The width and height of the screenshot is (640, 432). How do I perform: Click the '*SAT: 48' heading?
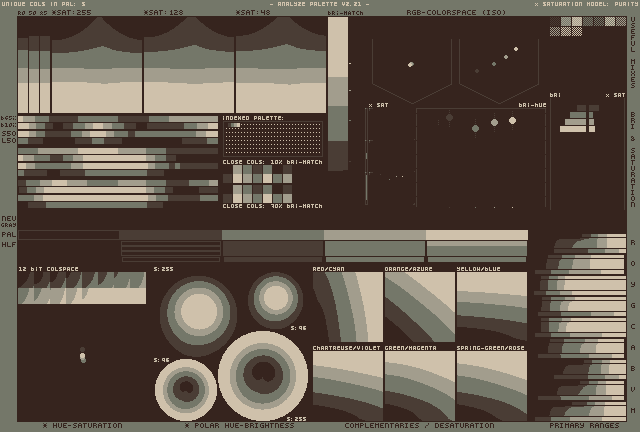click(x=253, y=12)
